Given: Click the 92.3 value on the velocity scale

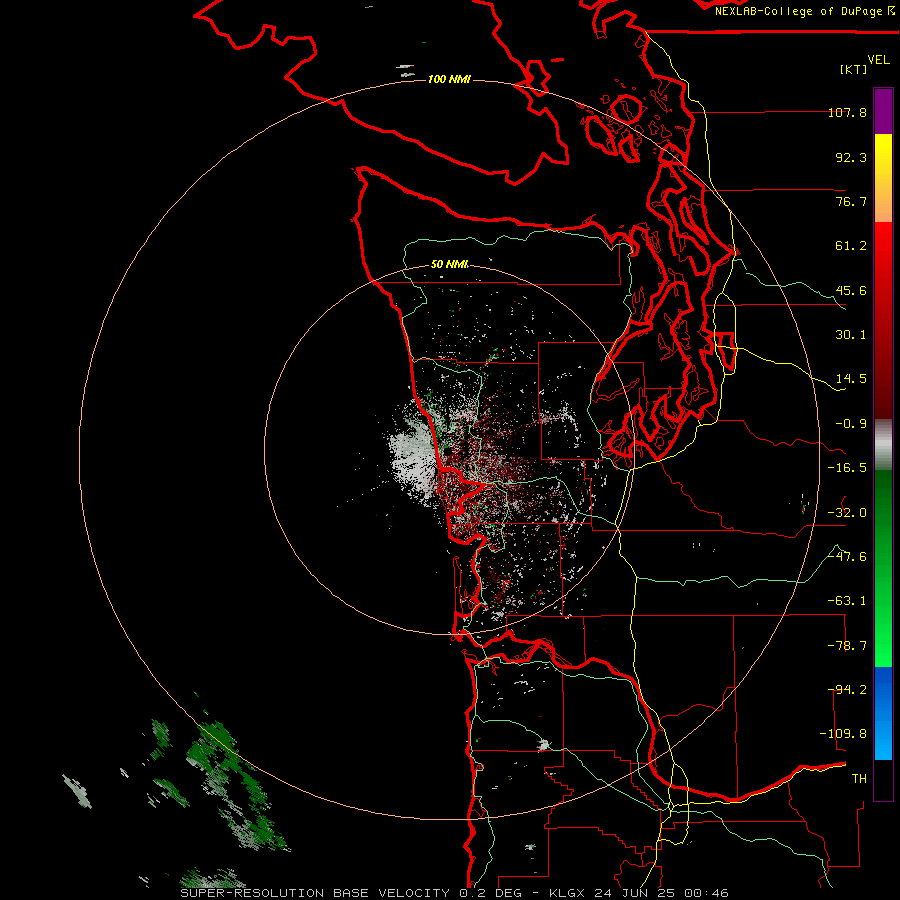Looking at the screenshot, I should pos(851,157).
